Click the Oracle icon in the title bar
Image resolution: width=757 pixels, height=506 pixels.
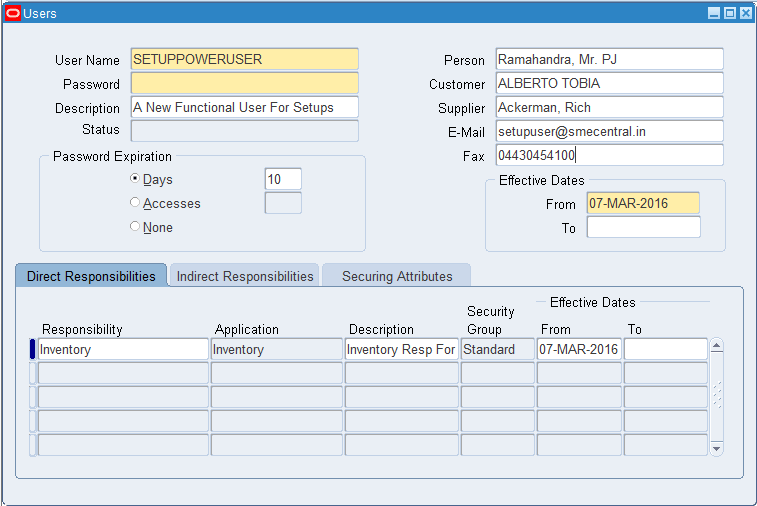(x=13, y=13)
